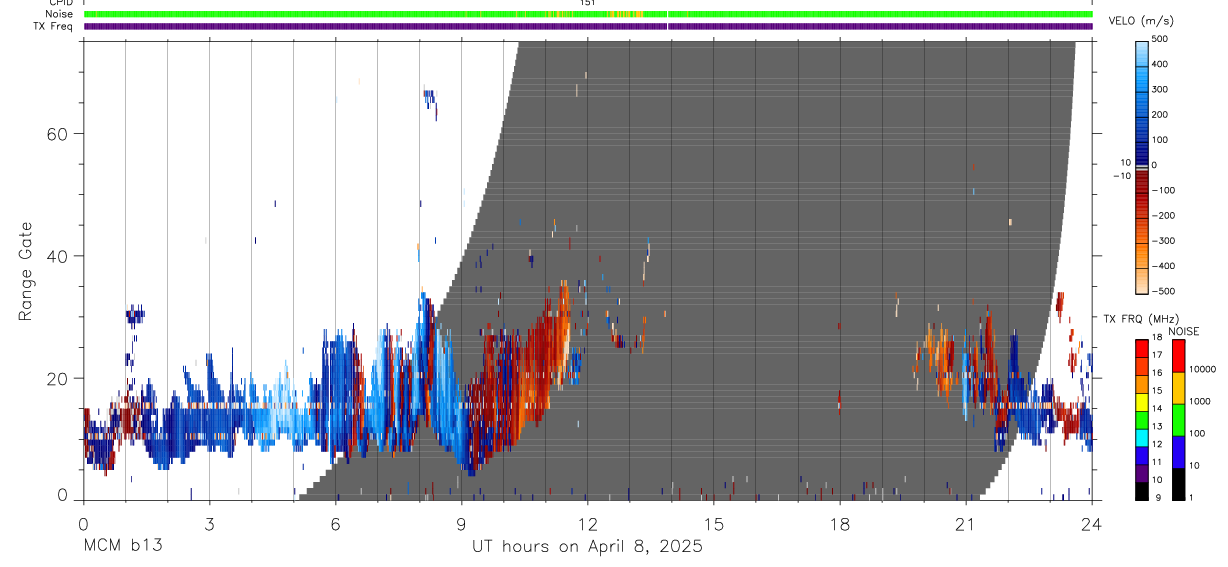Click the green Noise status strip

click(588, 14)
